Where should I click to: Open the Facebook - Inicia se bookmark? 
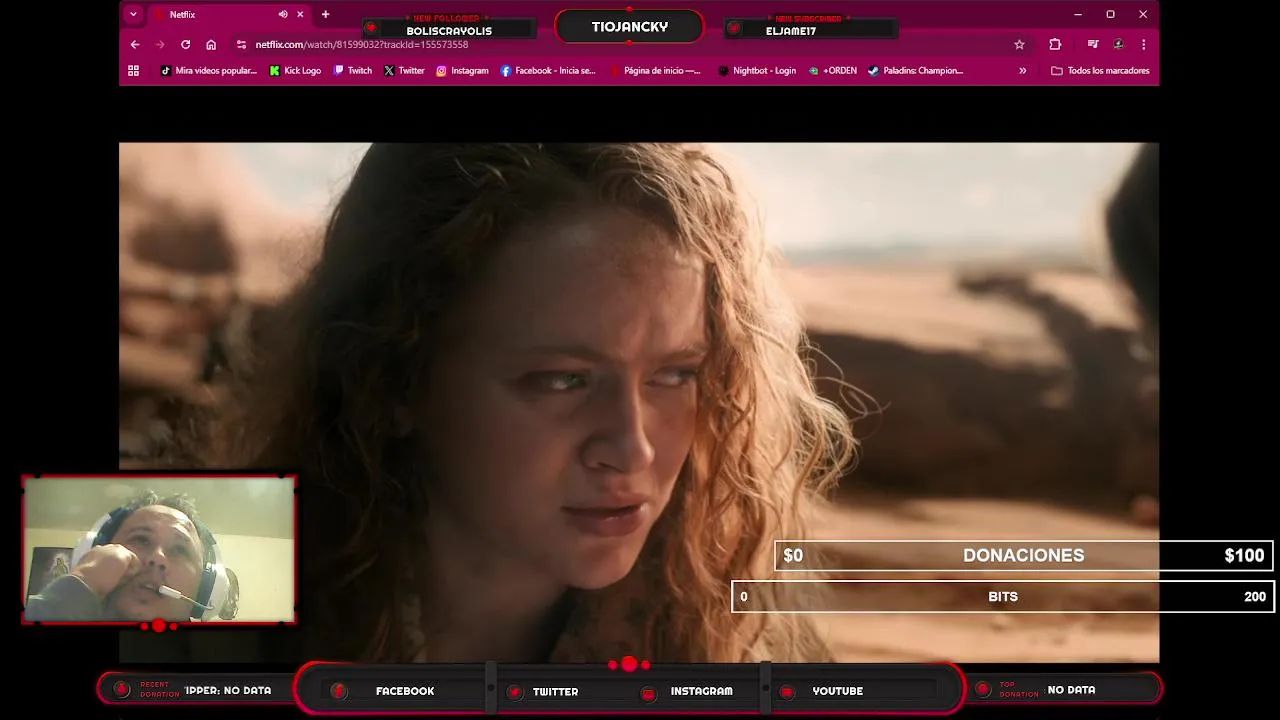(x=547, y=71)
